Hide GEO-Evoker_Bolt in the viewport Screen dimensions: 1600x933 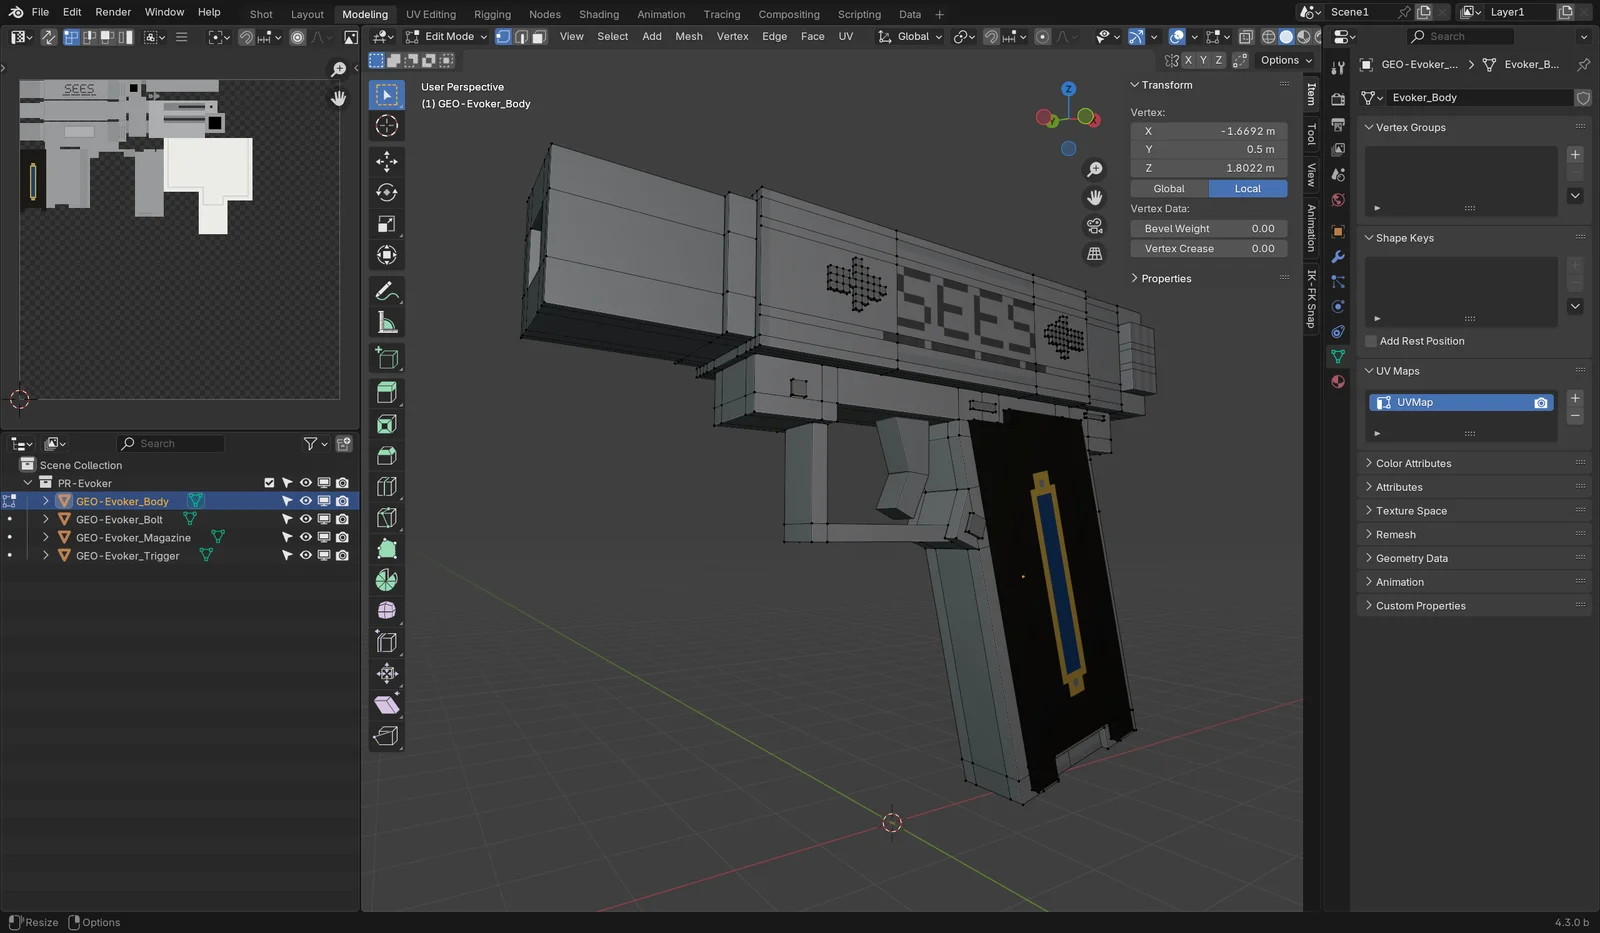point(306,519)
